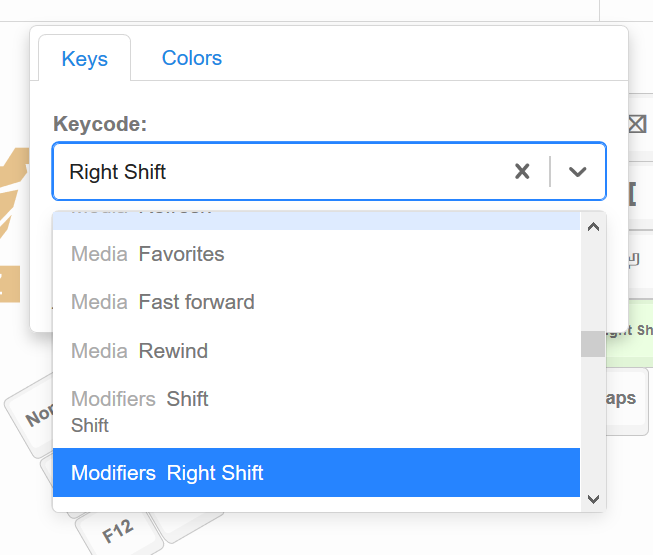
Task: Select highlighted Modifiers Right Shift option
Action: coord(316,473)
